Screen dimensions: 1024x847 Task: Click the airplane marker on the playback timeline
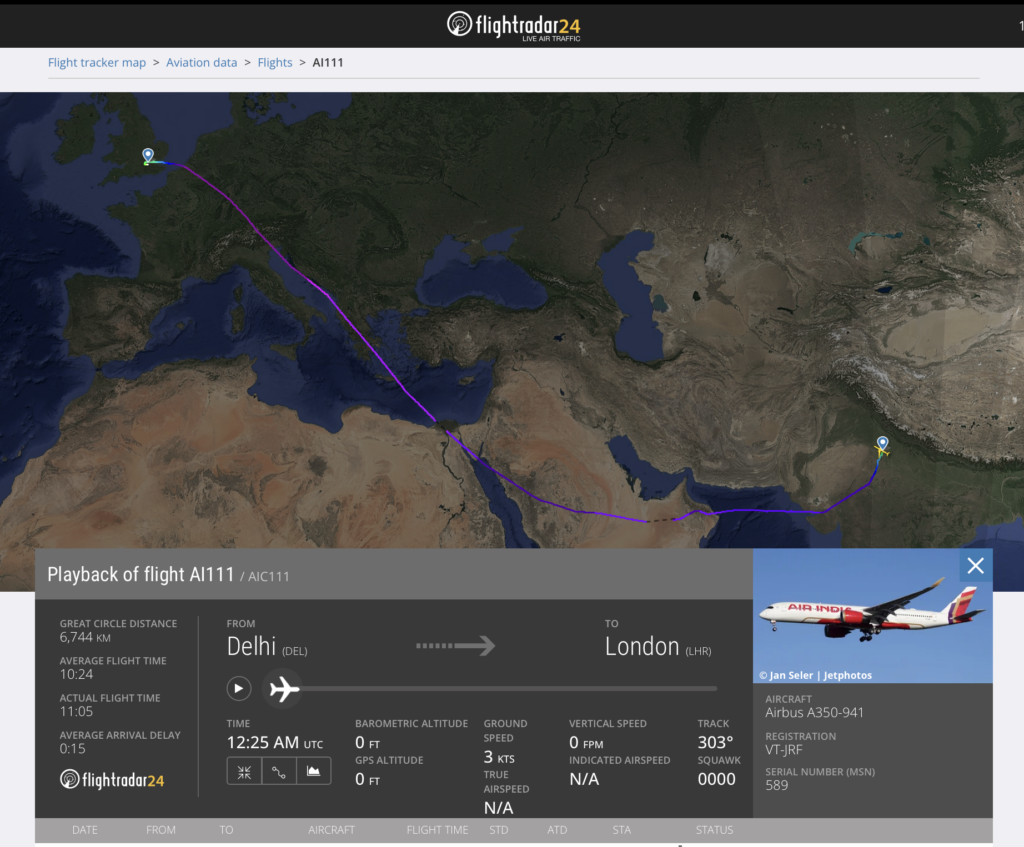click(283, 688)
